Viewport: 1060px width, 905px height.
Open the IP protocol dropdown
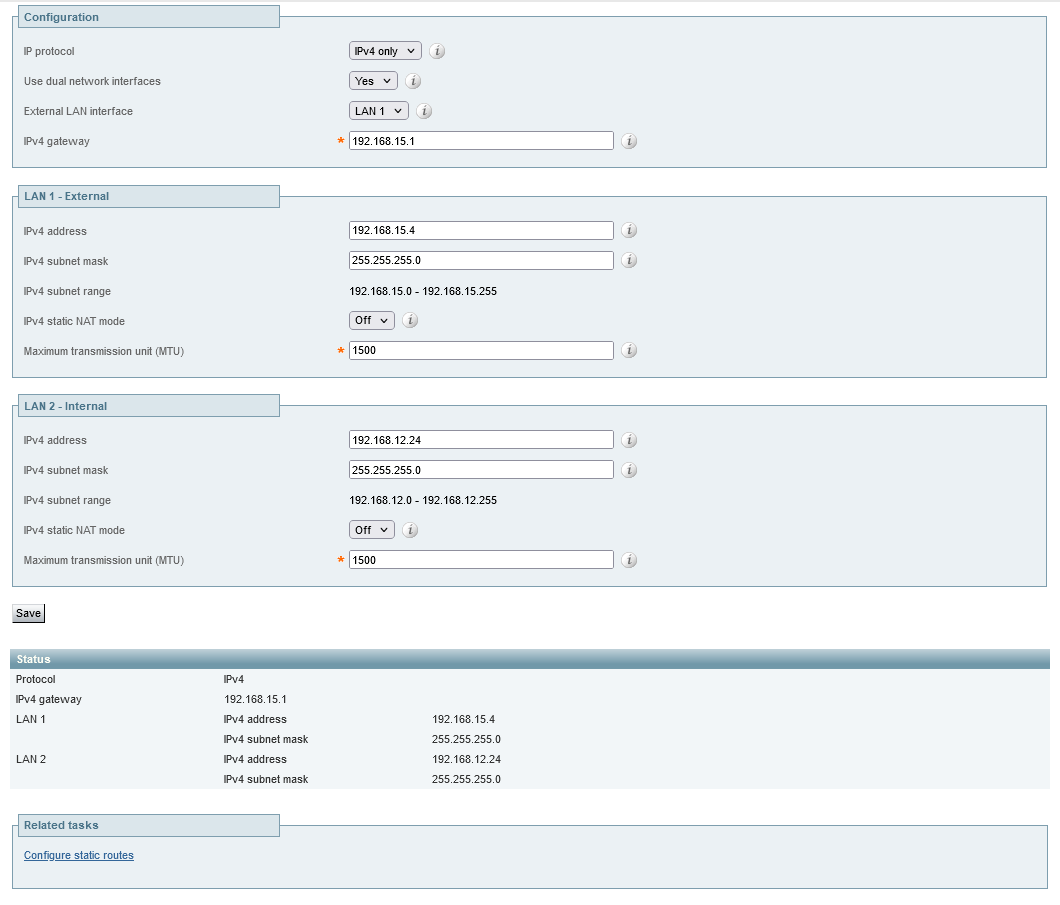[384, 50]
